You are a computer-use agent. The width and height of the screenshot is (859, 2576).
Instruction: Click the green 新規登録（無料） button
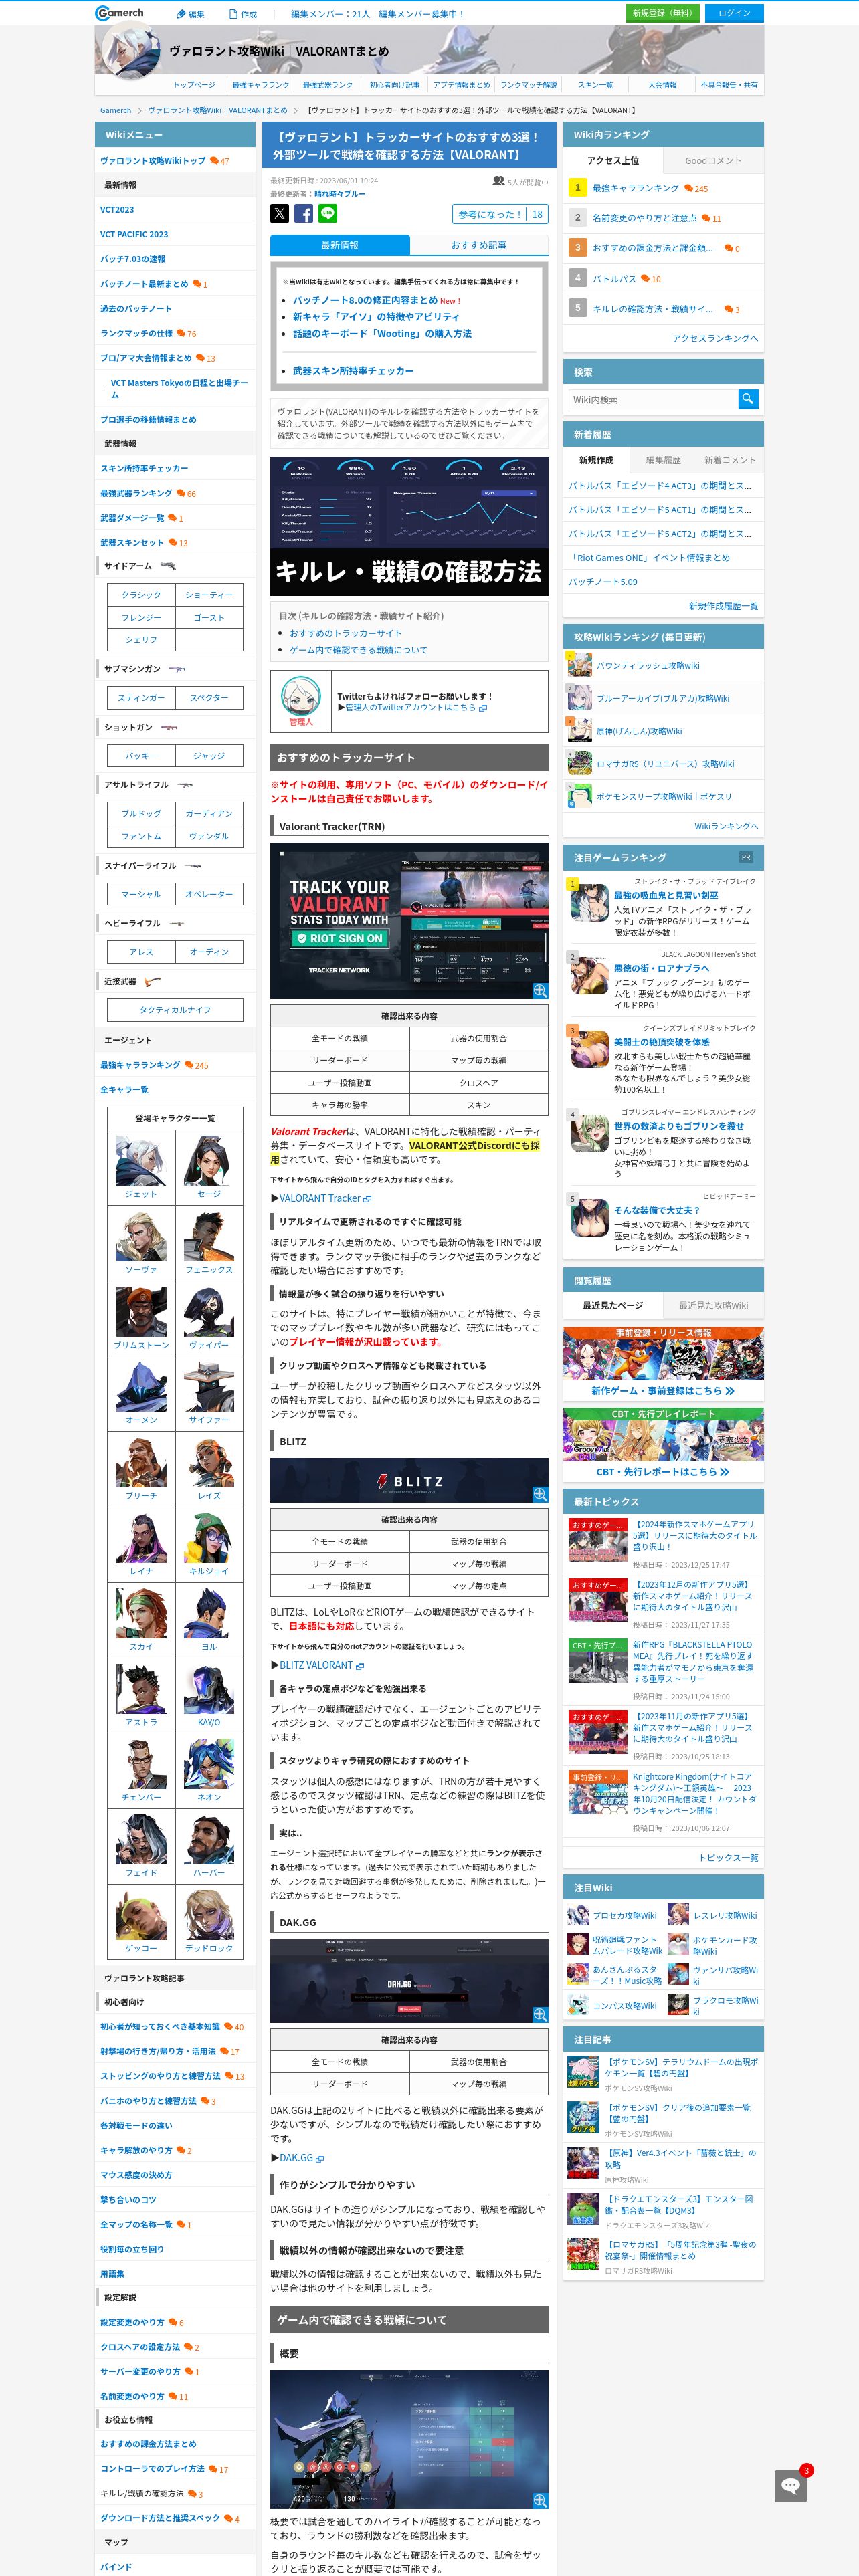pos(662,13)
